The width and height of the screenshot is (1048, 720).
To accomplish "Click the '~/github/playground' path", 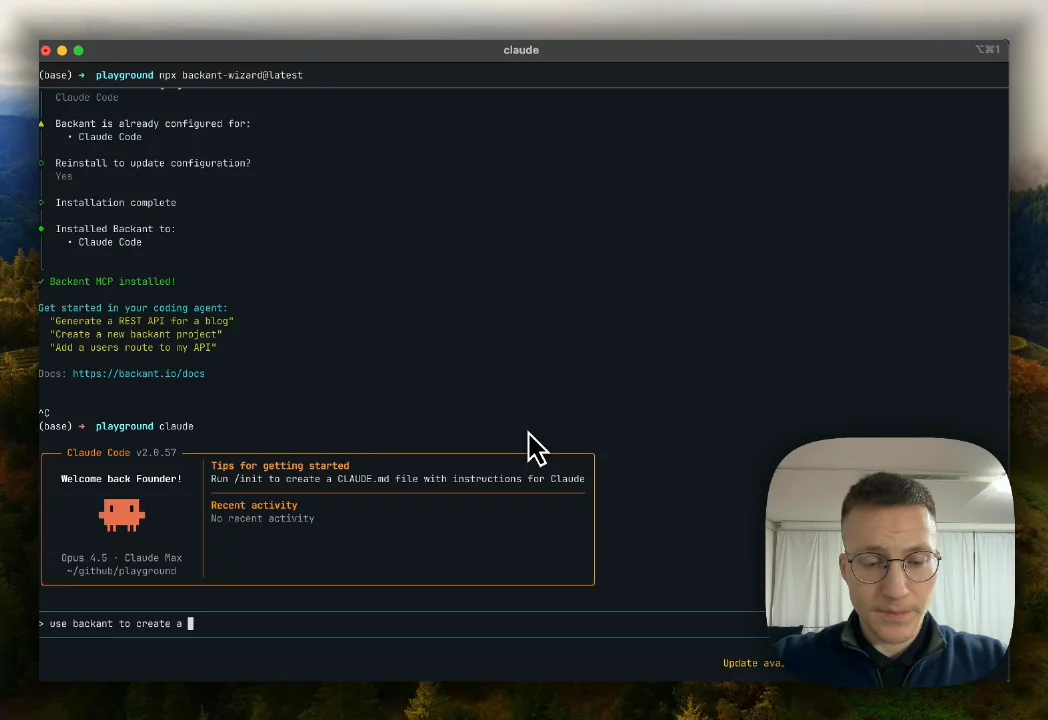I will click(122, 571).
